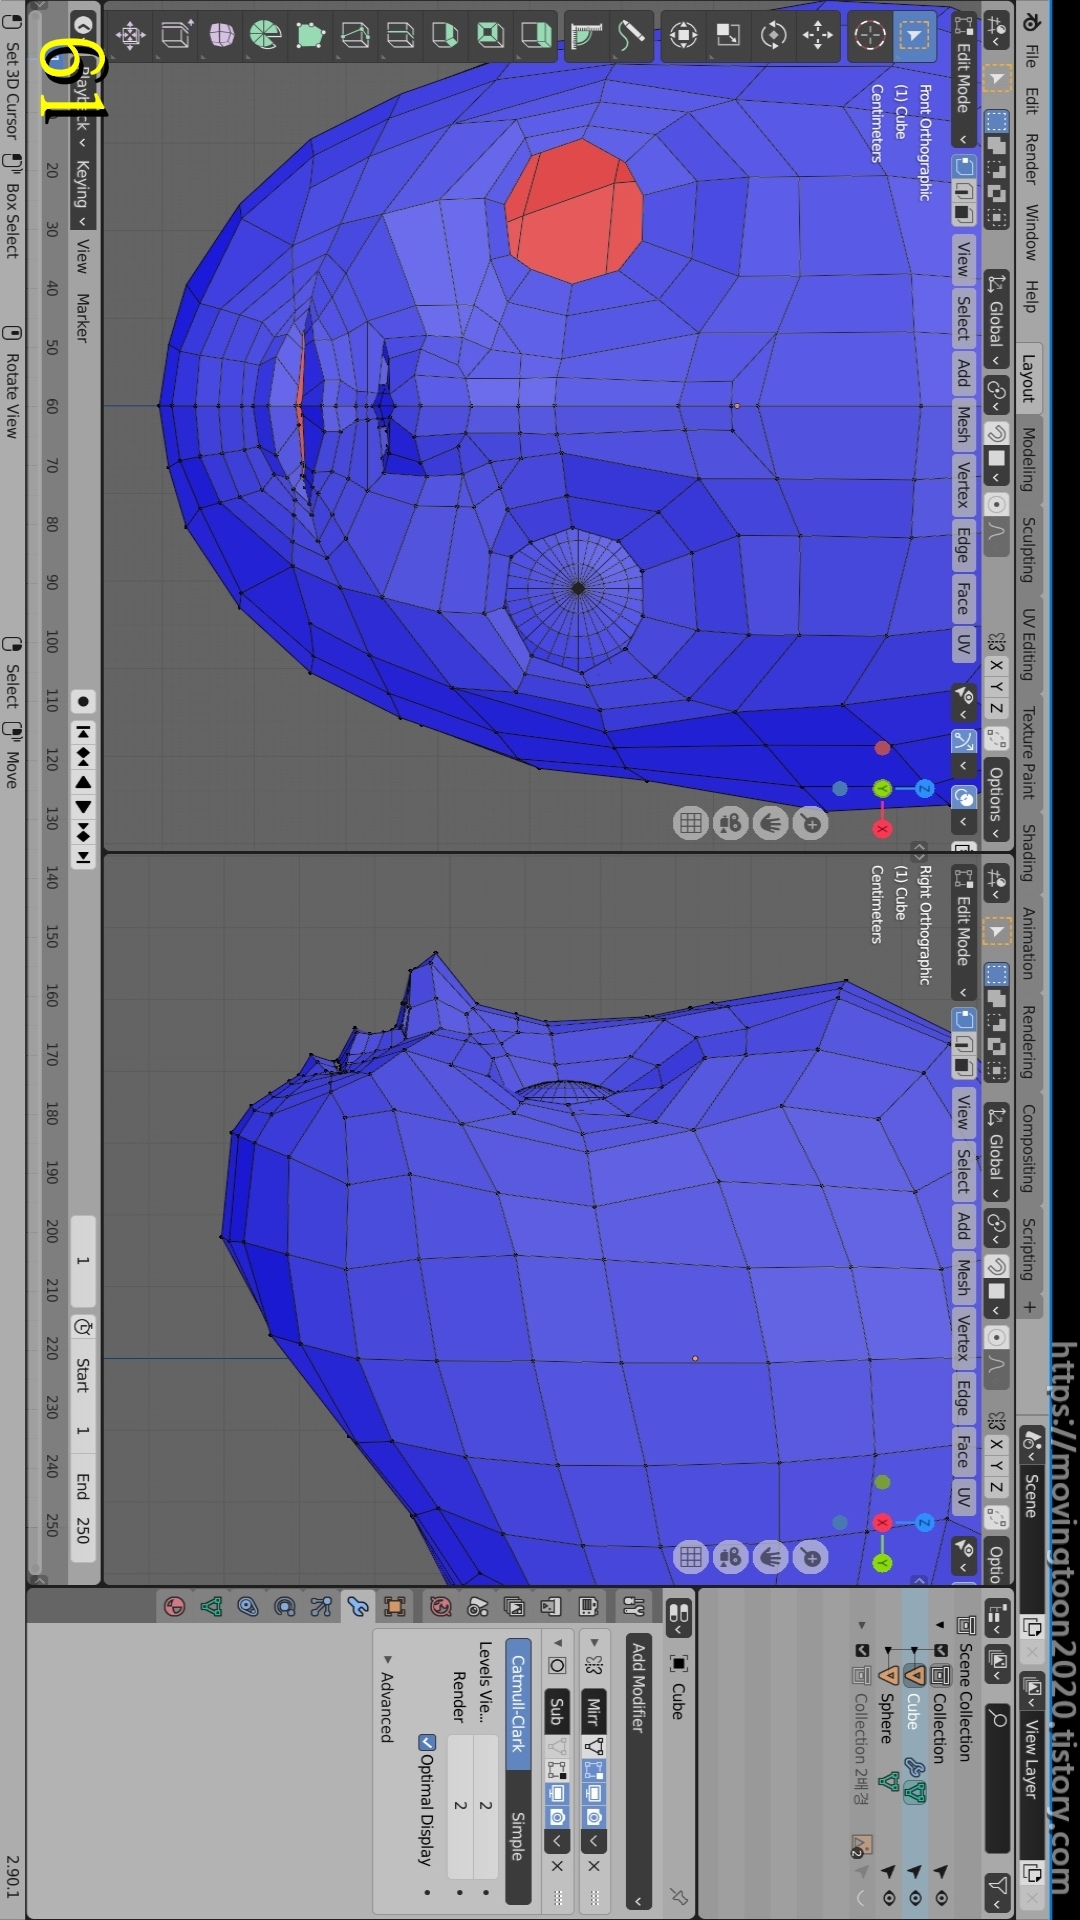
Task: Collapse the Mirror modifier panel
Action: [x=594, y=1641]
